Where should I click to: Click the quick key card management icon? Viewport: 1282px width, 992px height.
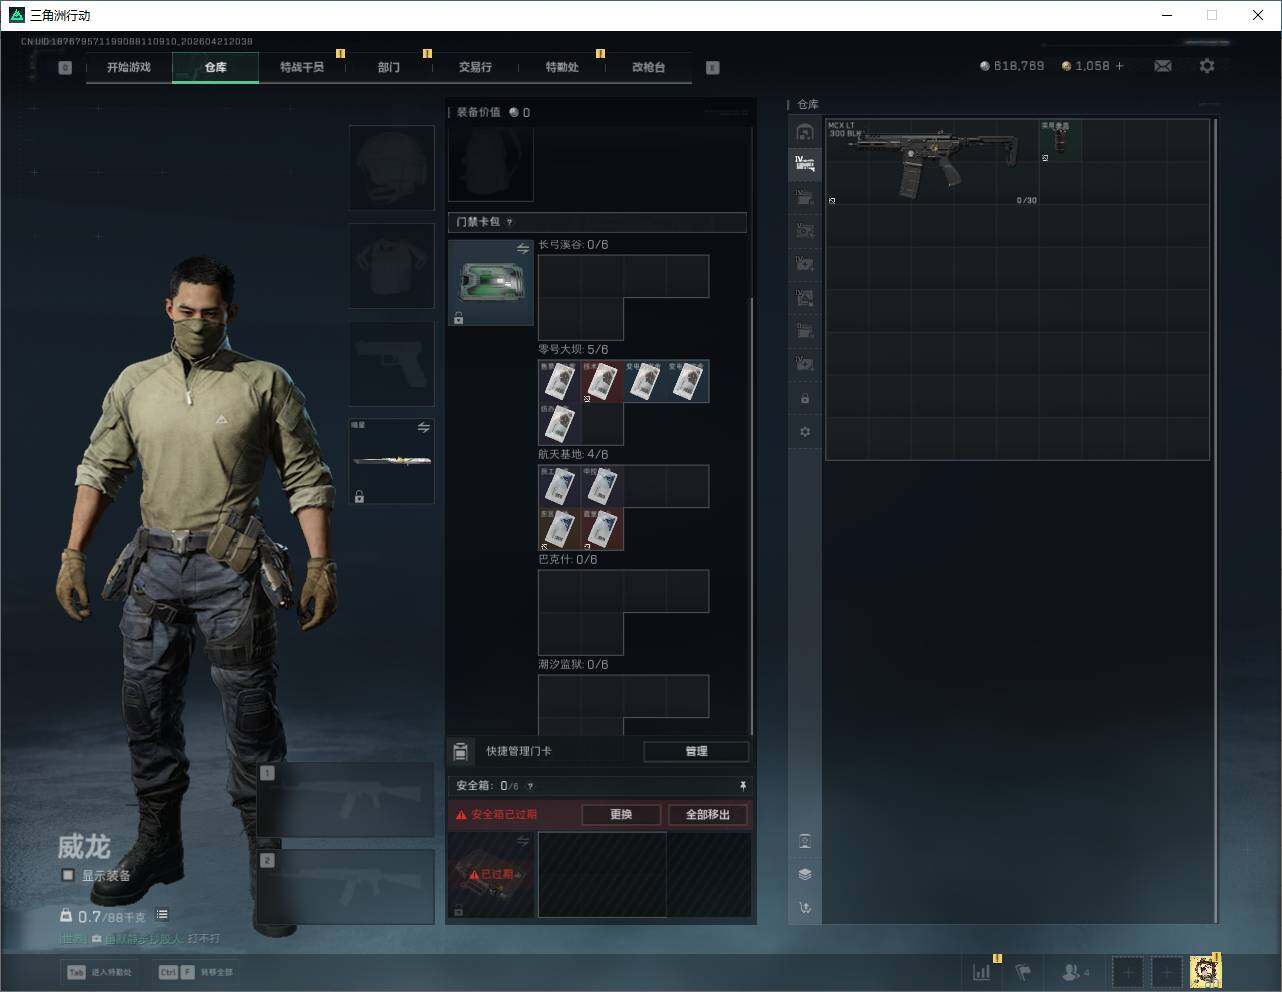(x=460, y=751)
